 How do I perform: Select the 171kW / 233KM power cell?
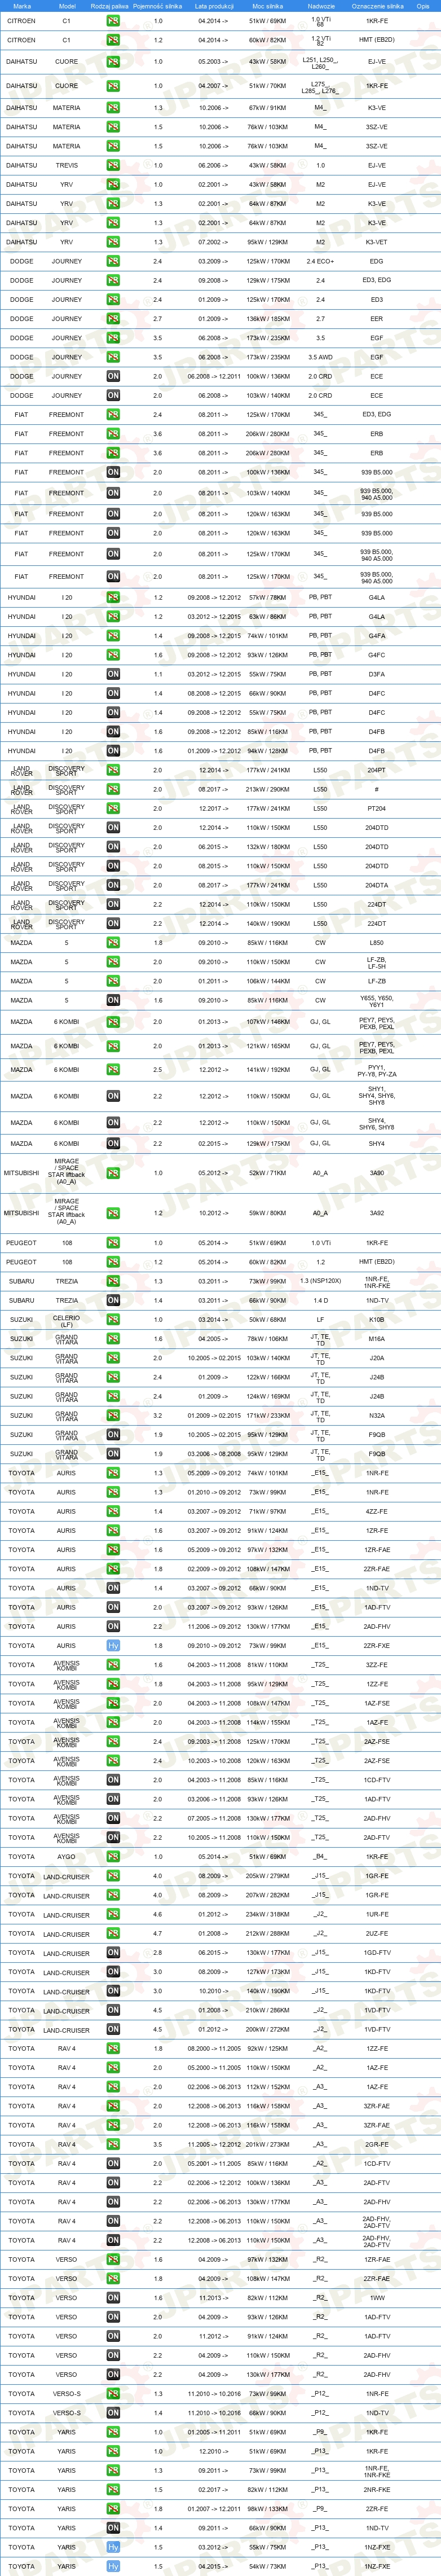pos(268,1415)
